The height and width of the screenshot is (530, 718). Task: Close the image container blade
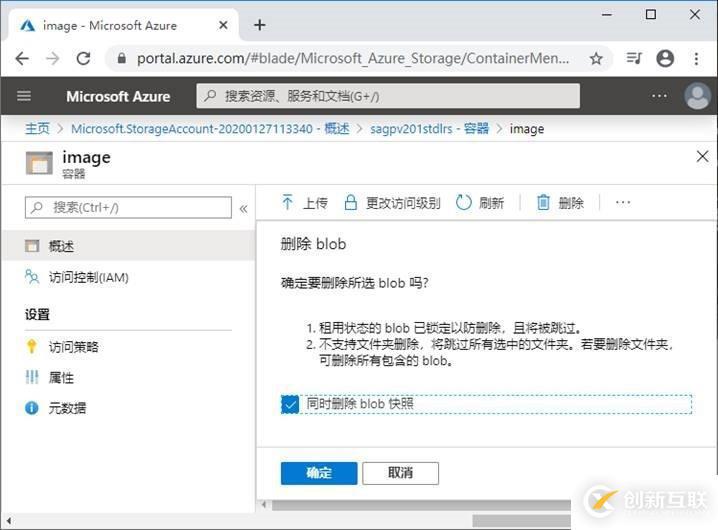click(702, 157)
